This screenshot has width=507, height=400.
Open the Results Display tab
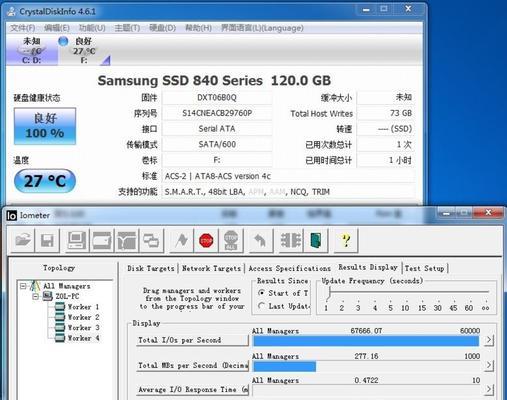(368, 267)
